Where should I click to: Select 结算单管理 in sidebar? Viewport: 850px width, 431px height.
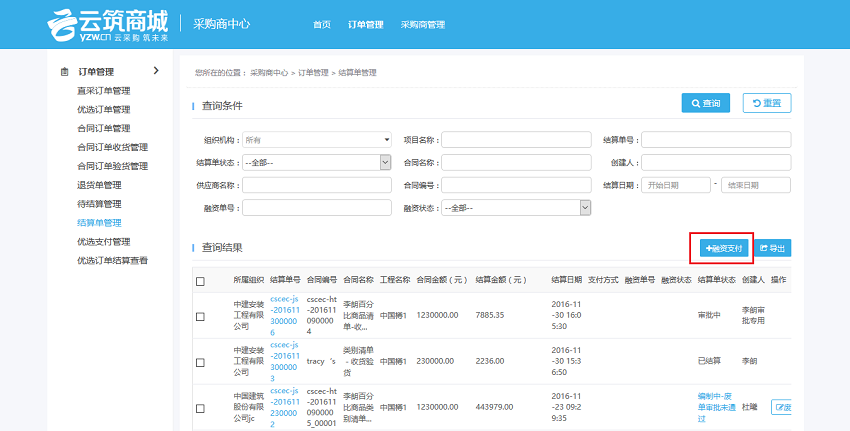pos(99,223)
